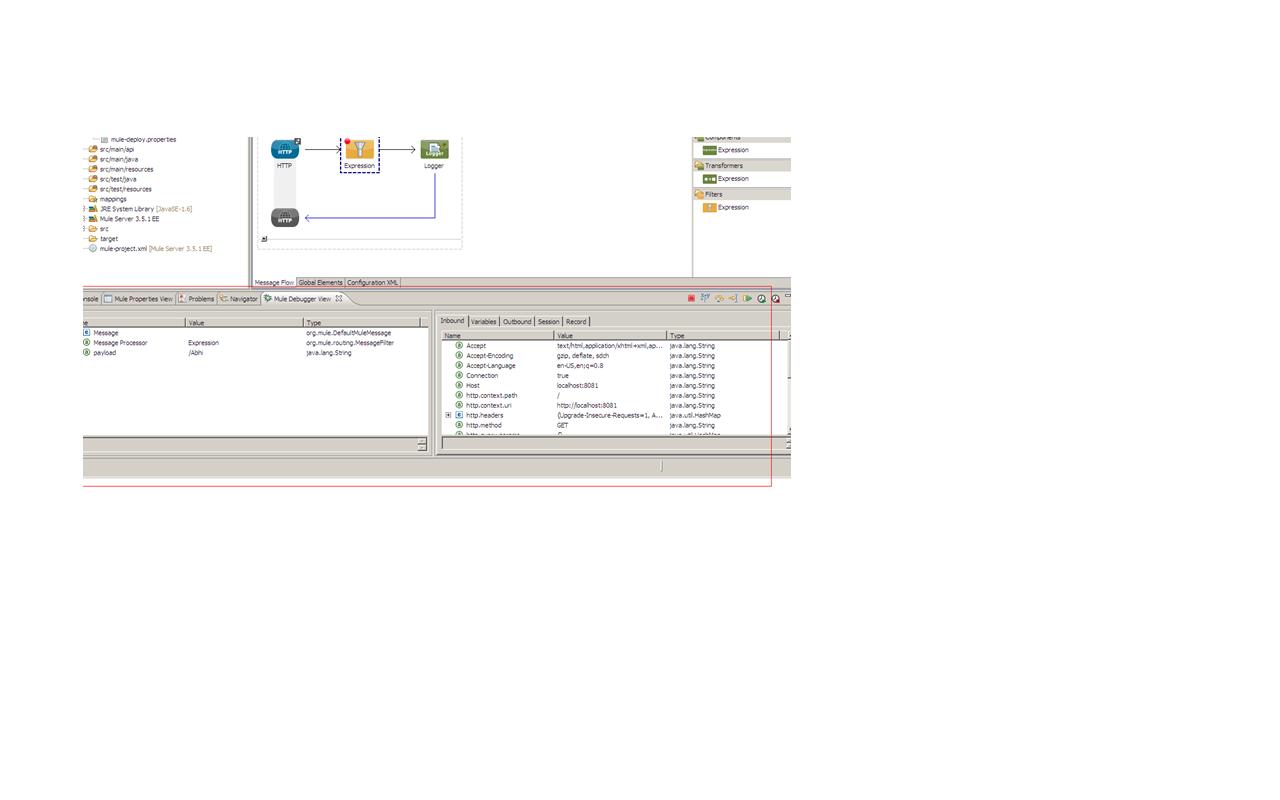The width and height of the screenshot is (1280, 800).
Task: Click the red Stop debugger icon
Action: pos(691,298)
